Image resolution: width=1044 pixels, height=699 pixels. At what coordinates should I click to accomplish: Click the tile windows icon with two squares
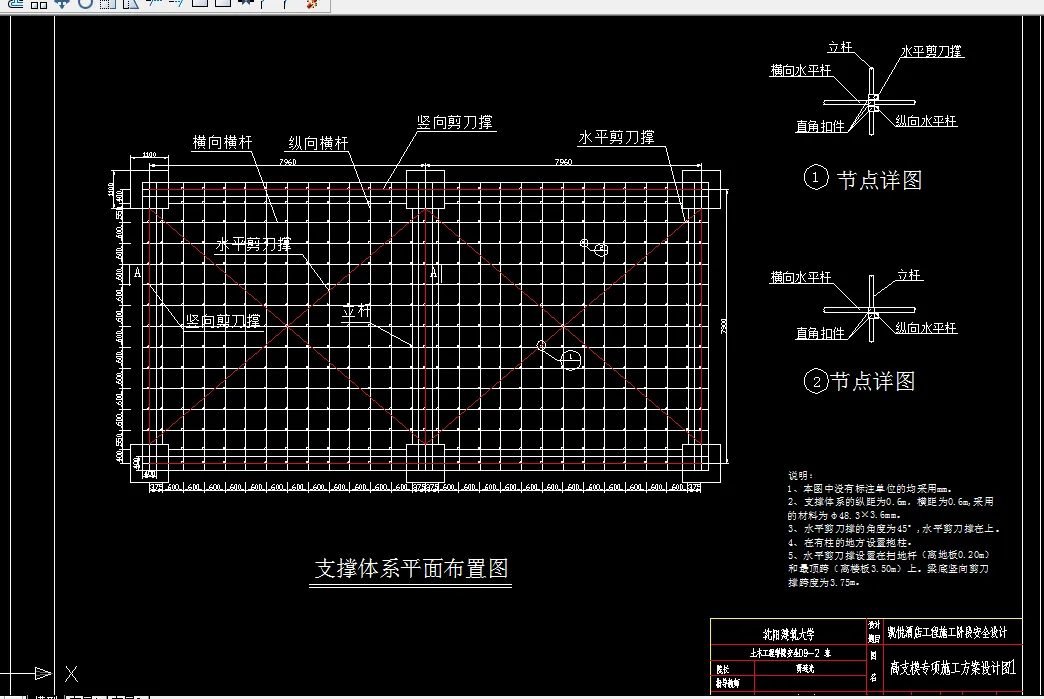[x=39, y=6]
